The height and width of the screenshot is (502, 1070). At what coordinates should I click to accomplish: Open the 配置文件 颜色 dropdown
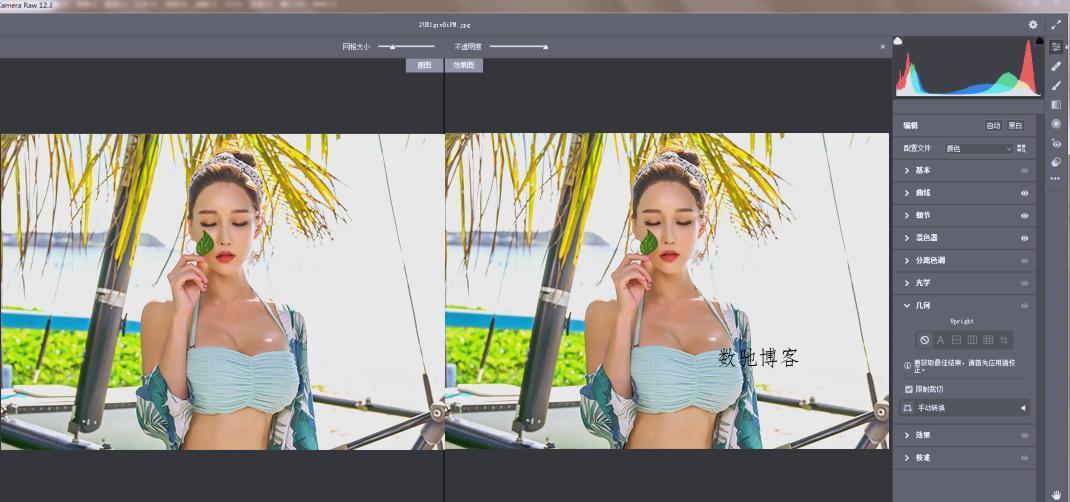978,148
